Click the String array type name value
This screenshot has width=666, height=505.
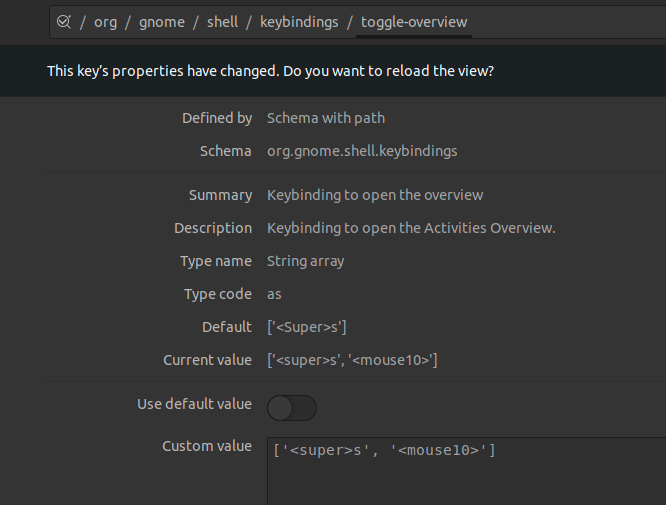305,261
